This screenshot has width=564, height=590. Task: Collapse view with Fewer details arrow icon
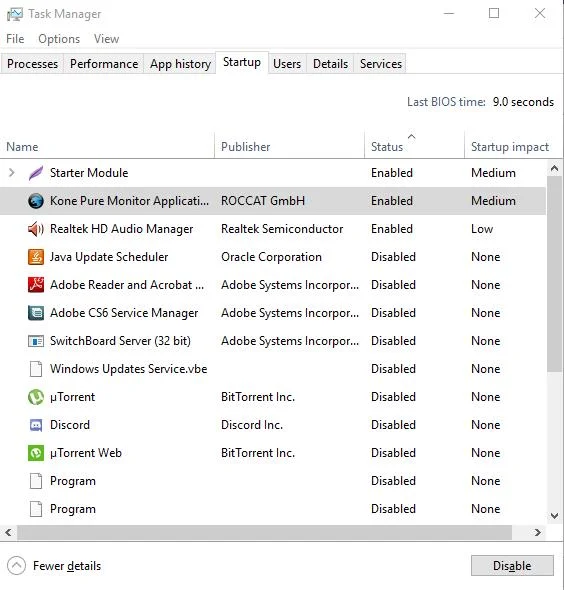point(16,566)
